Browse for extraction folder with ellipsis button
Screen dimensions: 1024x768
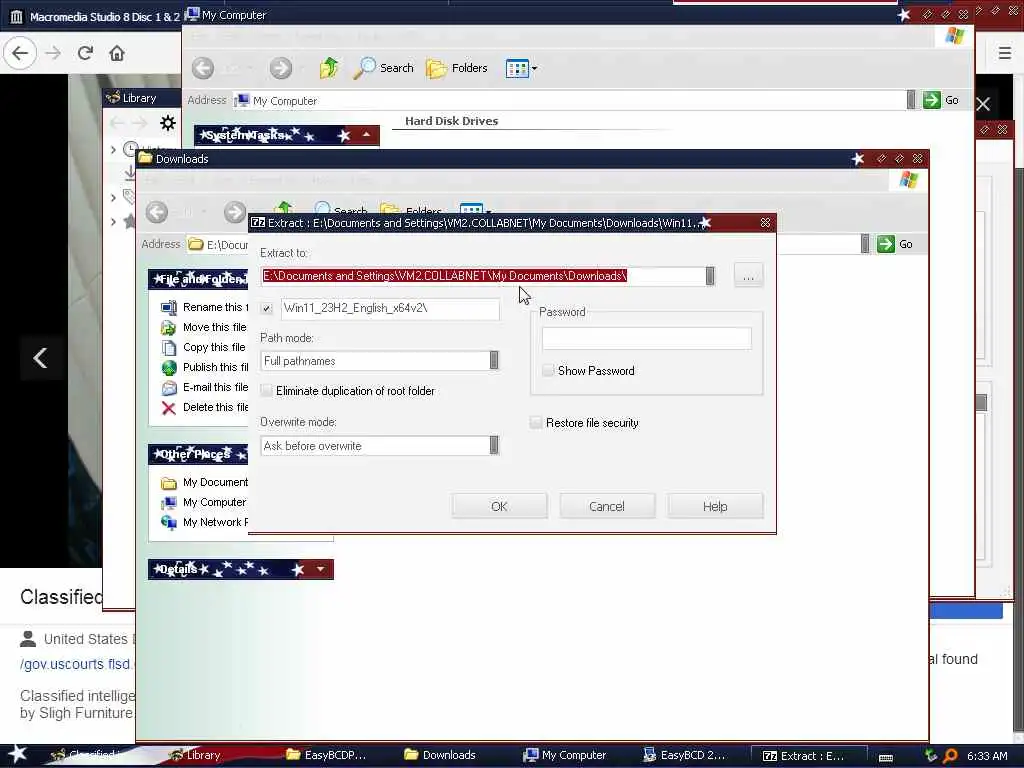point(748,276)
